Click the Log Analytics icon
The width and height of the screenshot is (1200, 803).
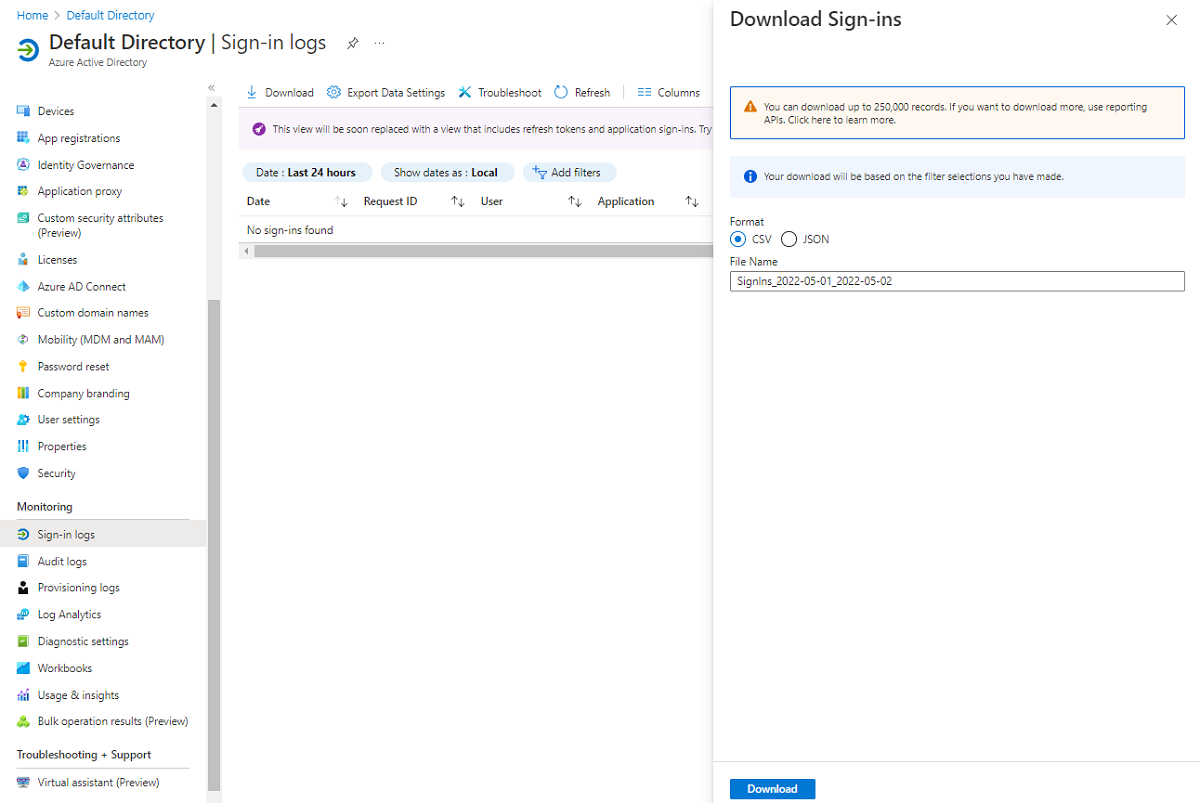click(x=23, y=615)
